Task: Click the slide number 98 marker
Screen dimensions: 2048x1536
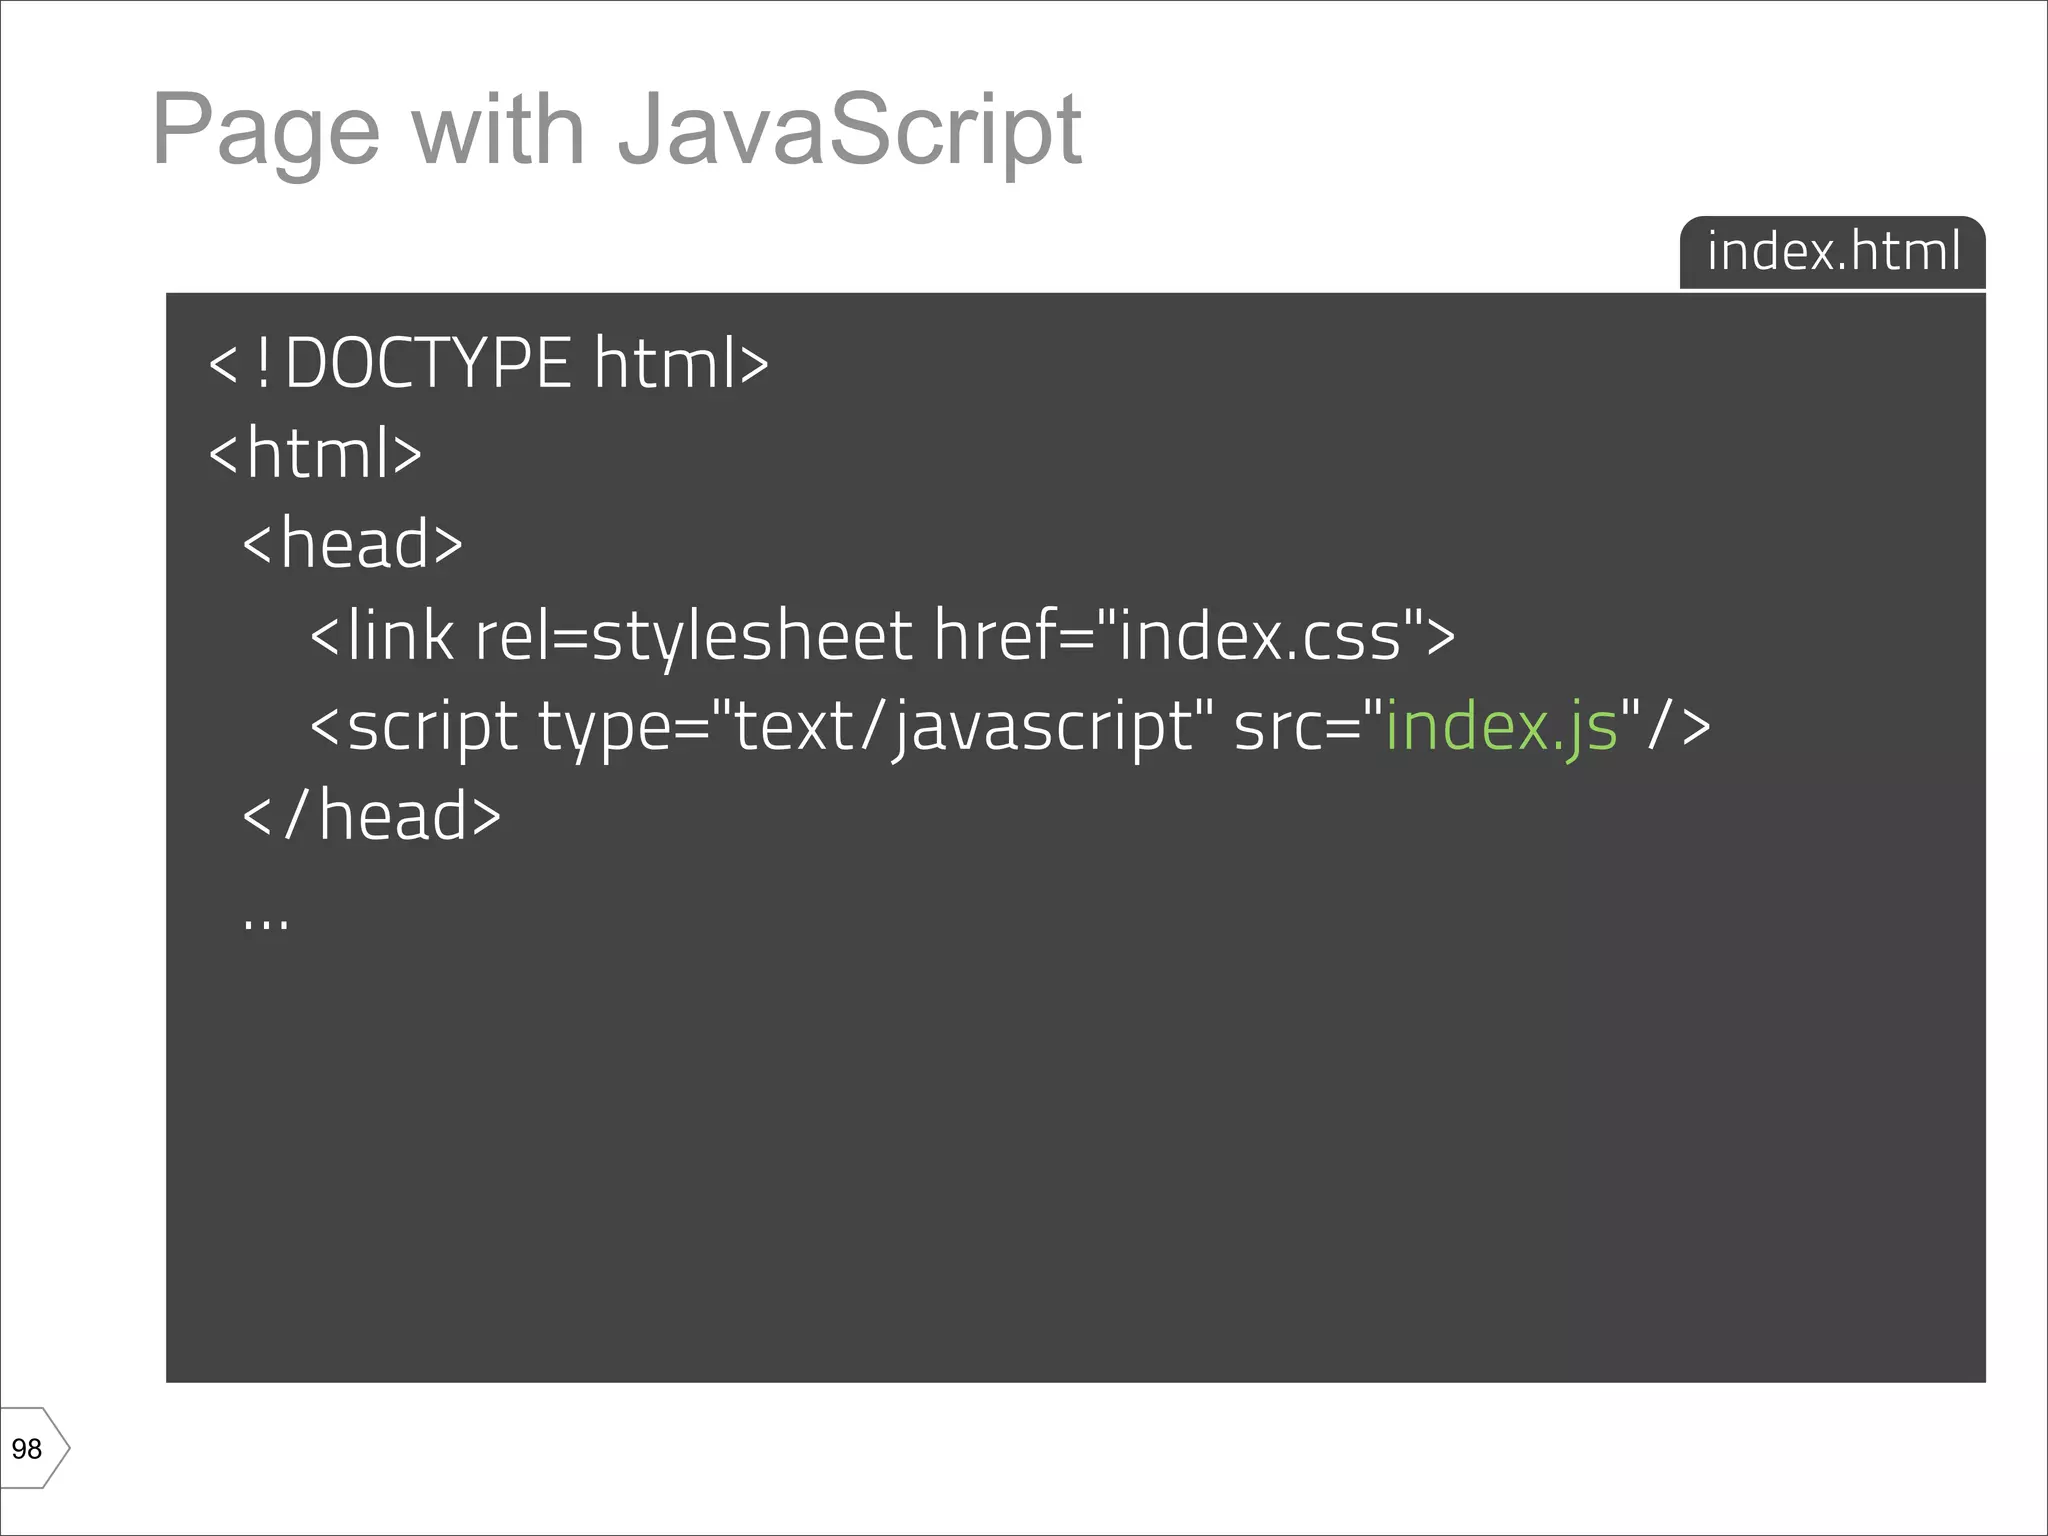Action: point(35,1448)
